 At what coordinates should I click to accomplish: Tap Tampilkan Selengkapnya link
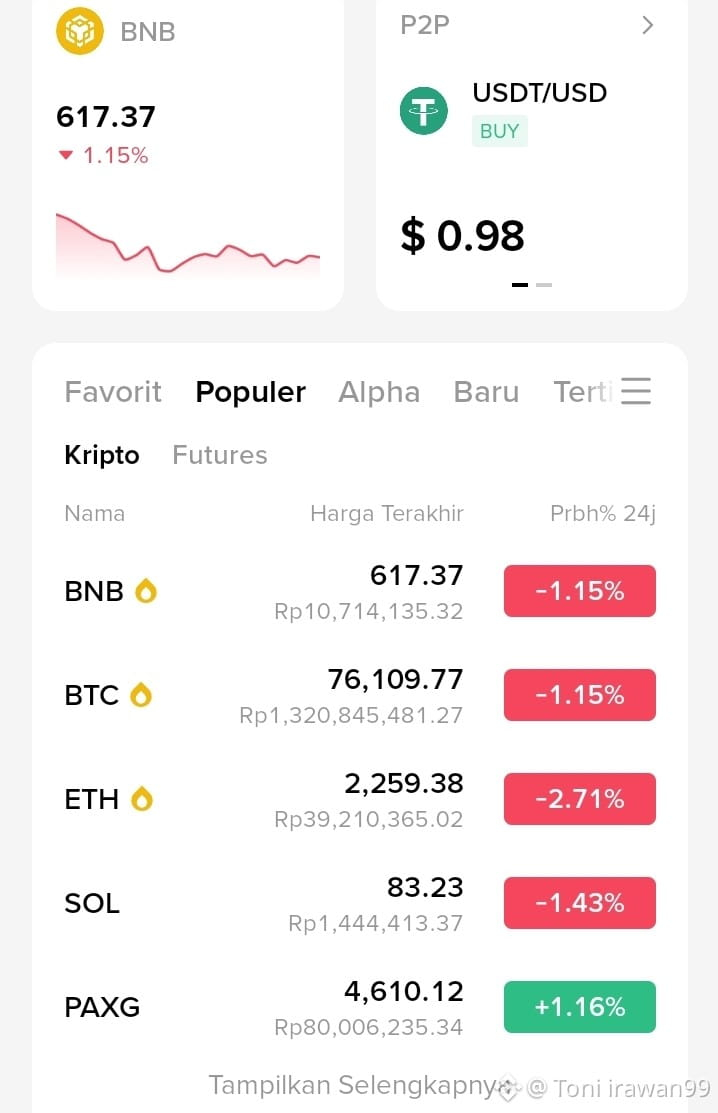[355, 1085]
